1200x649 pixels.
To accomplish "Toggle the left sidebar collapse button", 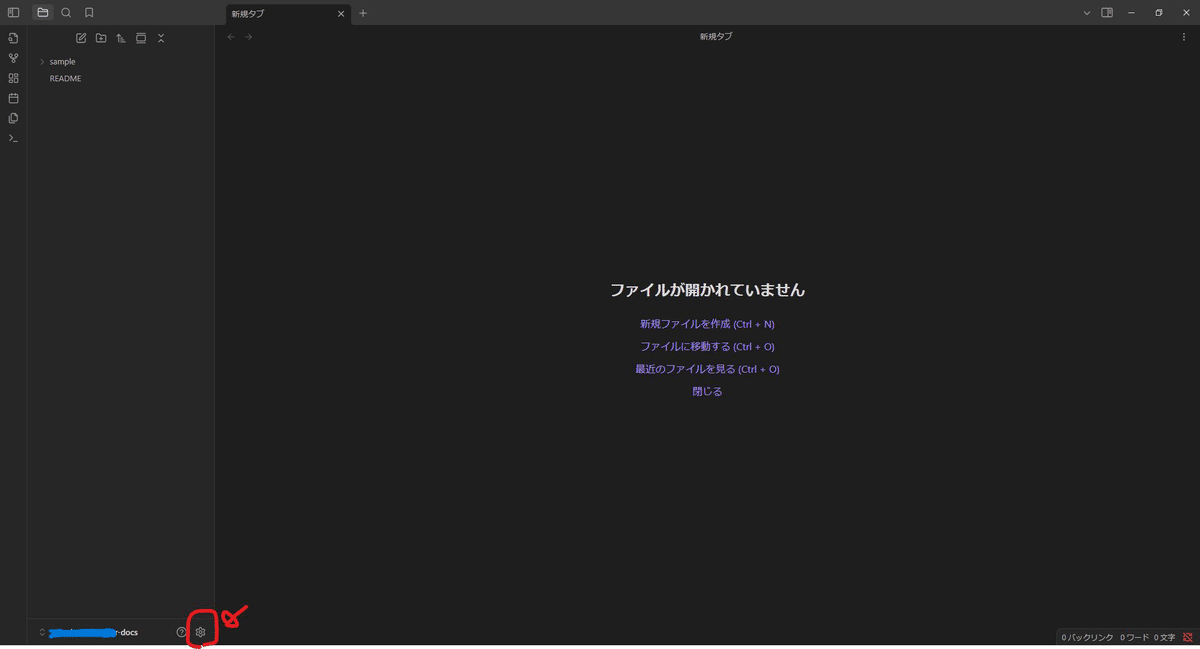I will pos(13,13).
